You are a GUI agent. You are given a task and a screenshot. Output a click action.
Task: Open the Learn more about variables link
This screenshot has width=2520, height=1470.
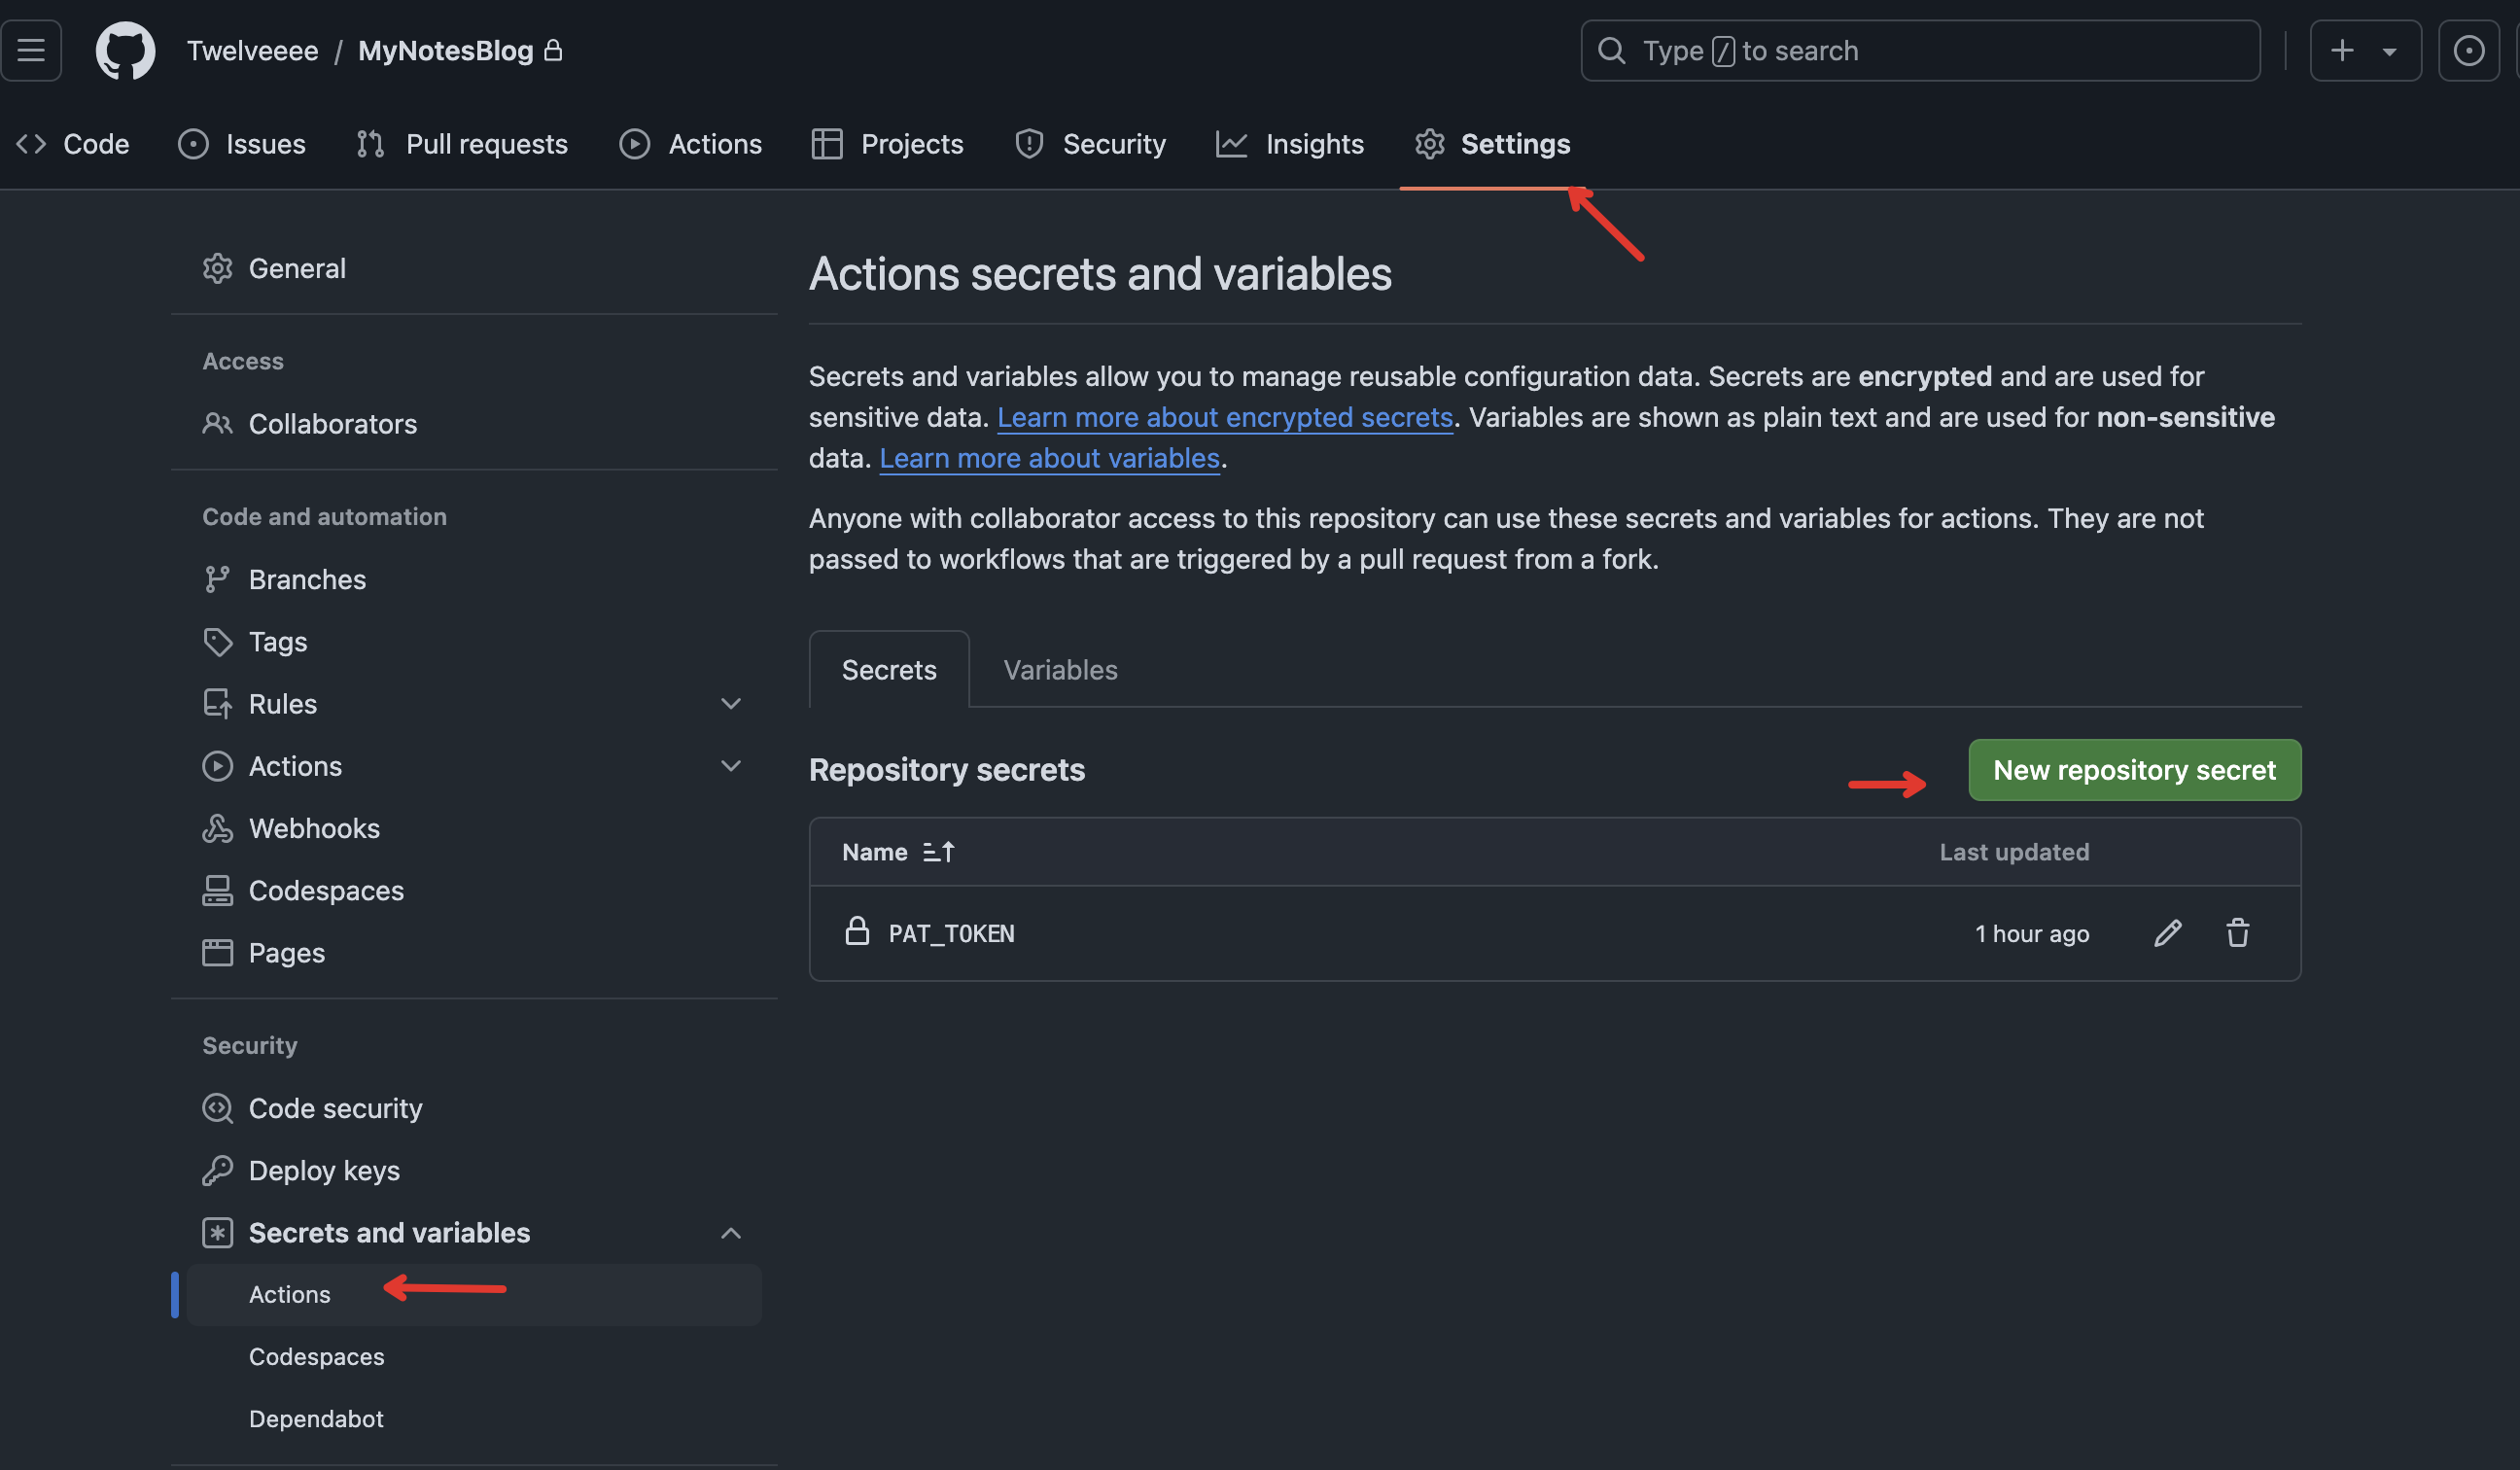pyautogui.click(x=1049, y=458)
